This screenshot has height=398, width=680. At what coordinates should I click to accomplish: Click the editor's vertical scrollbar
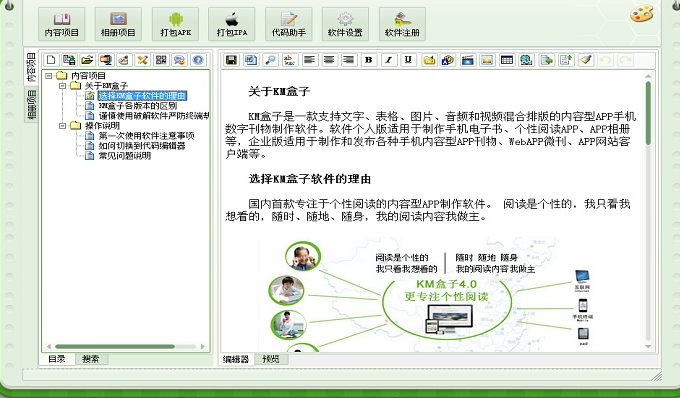coord(648,211)
